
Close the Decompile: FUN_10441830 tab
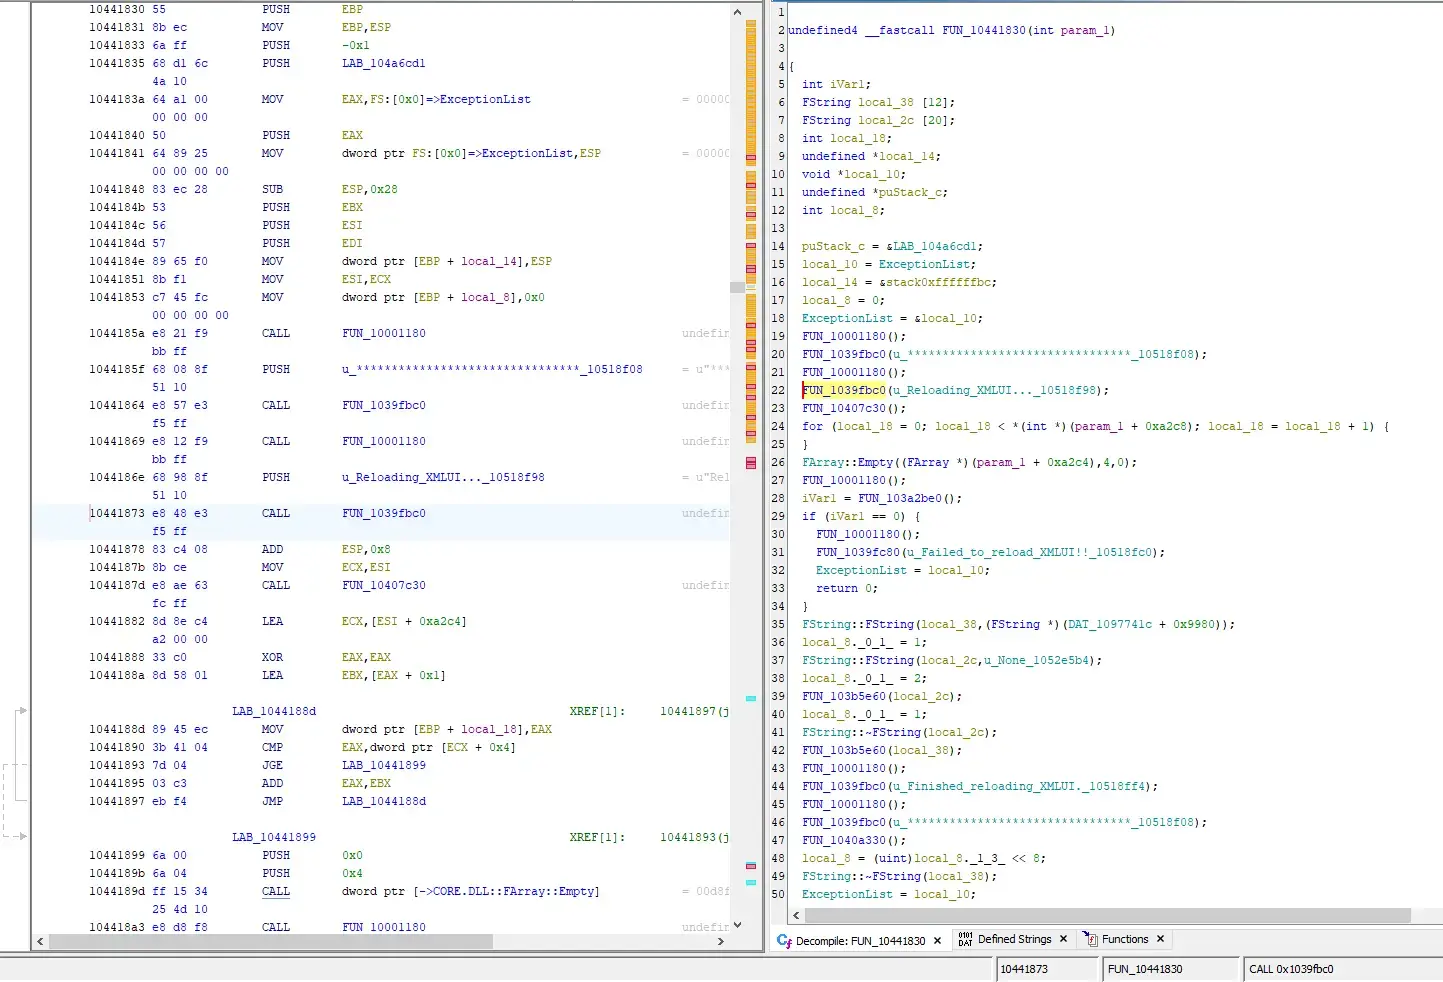tap(937, 941)
